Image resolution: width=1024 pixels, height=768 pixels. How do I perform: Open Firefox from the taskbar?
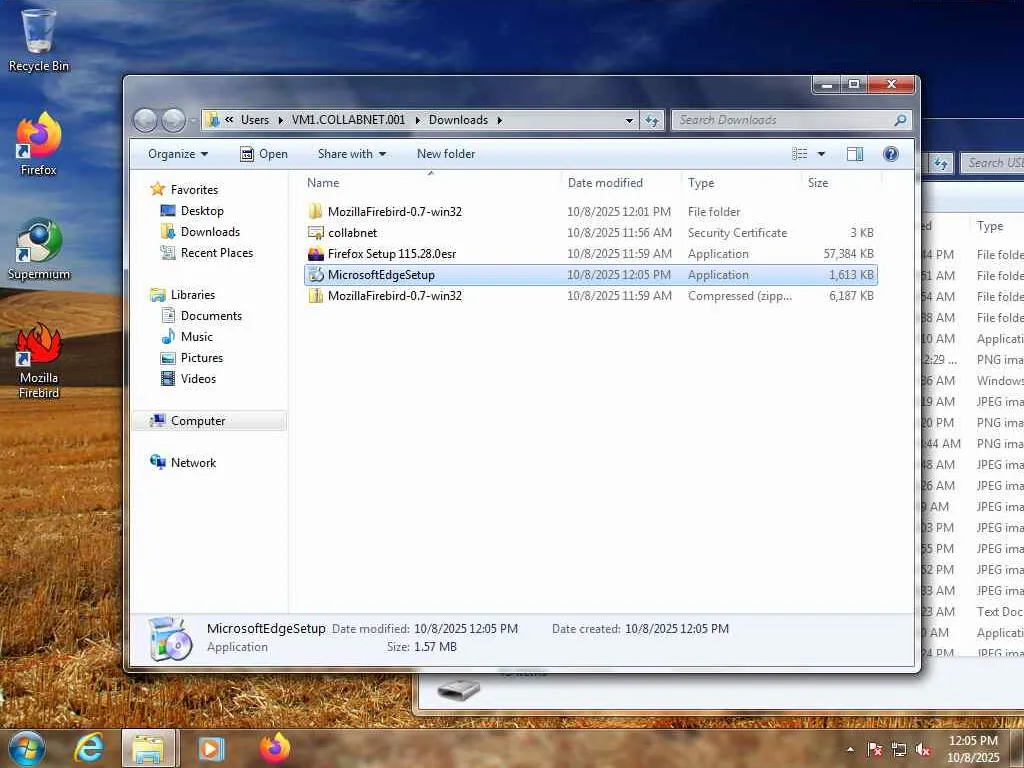pos(275,748)
